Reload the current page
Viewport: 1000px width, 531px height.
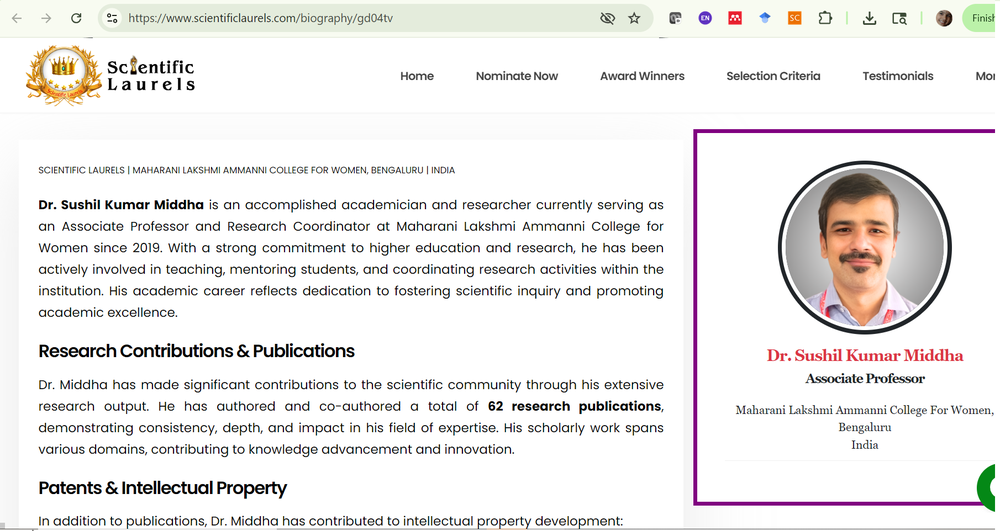tap(76, 18)
